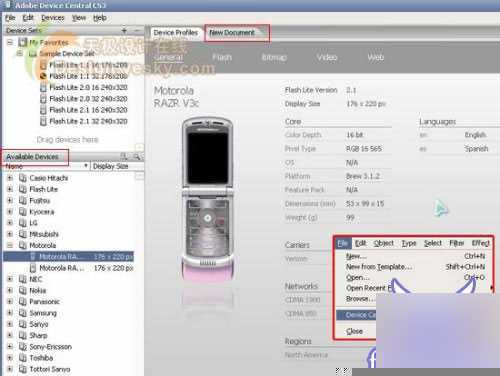The image size is (500, 376).
Task: Click the 'RGB 16 565' pixel type value
Action: (x=364, y=149)
